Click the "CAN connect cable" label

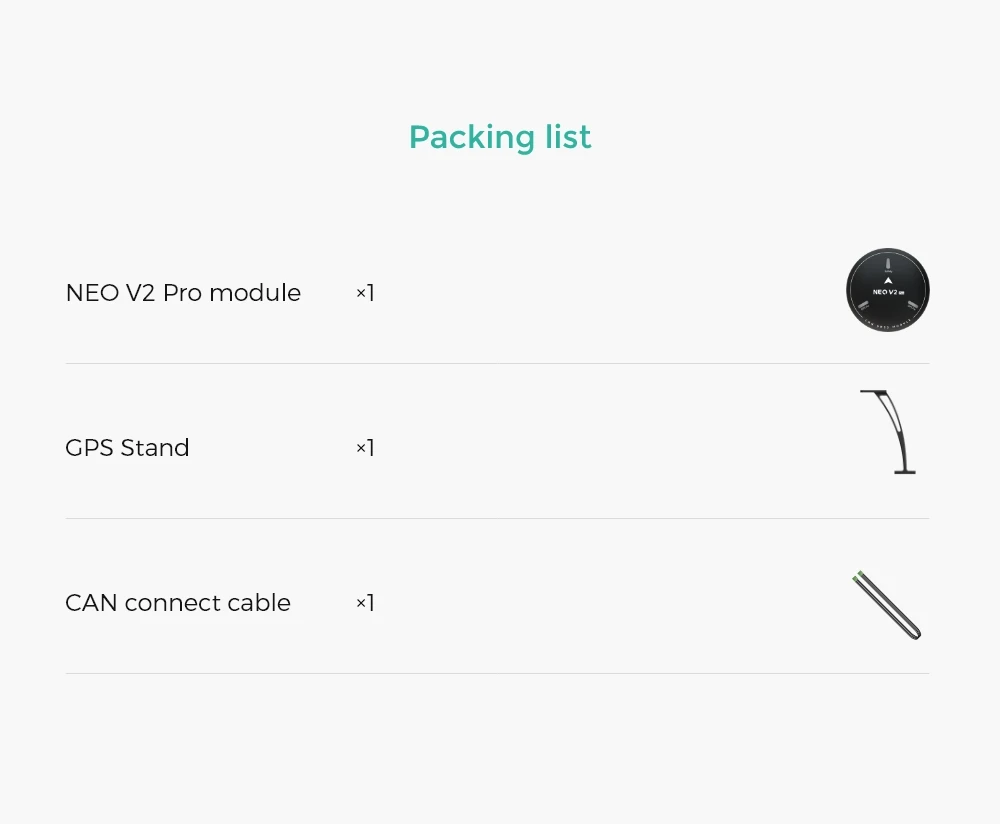tap(178, 603)
